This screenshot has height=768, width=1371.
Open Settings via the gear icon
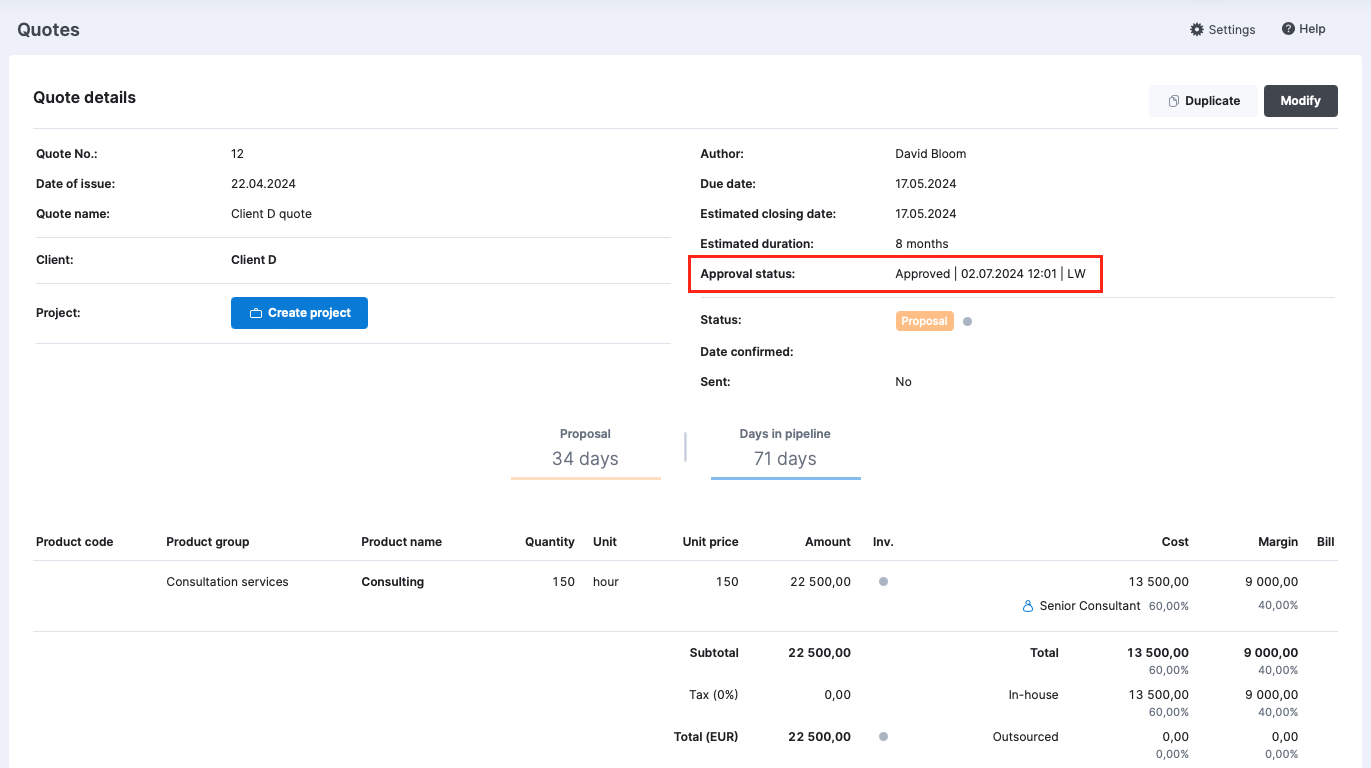[1197, 30]
